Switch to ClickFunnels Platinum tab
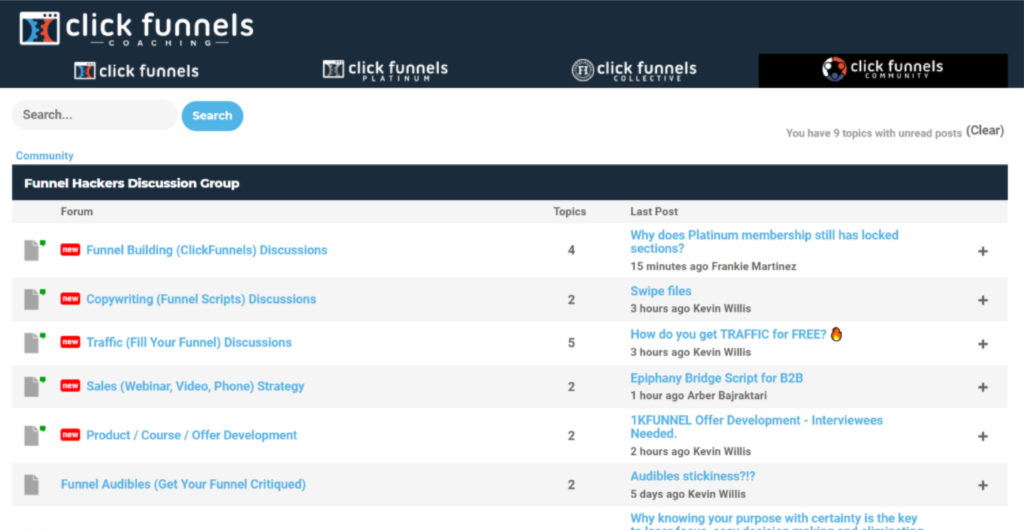The width and height of the screenshot is (1024, 530). (385, 70)
